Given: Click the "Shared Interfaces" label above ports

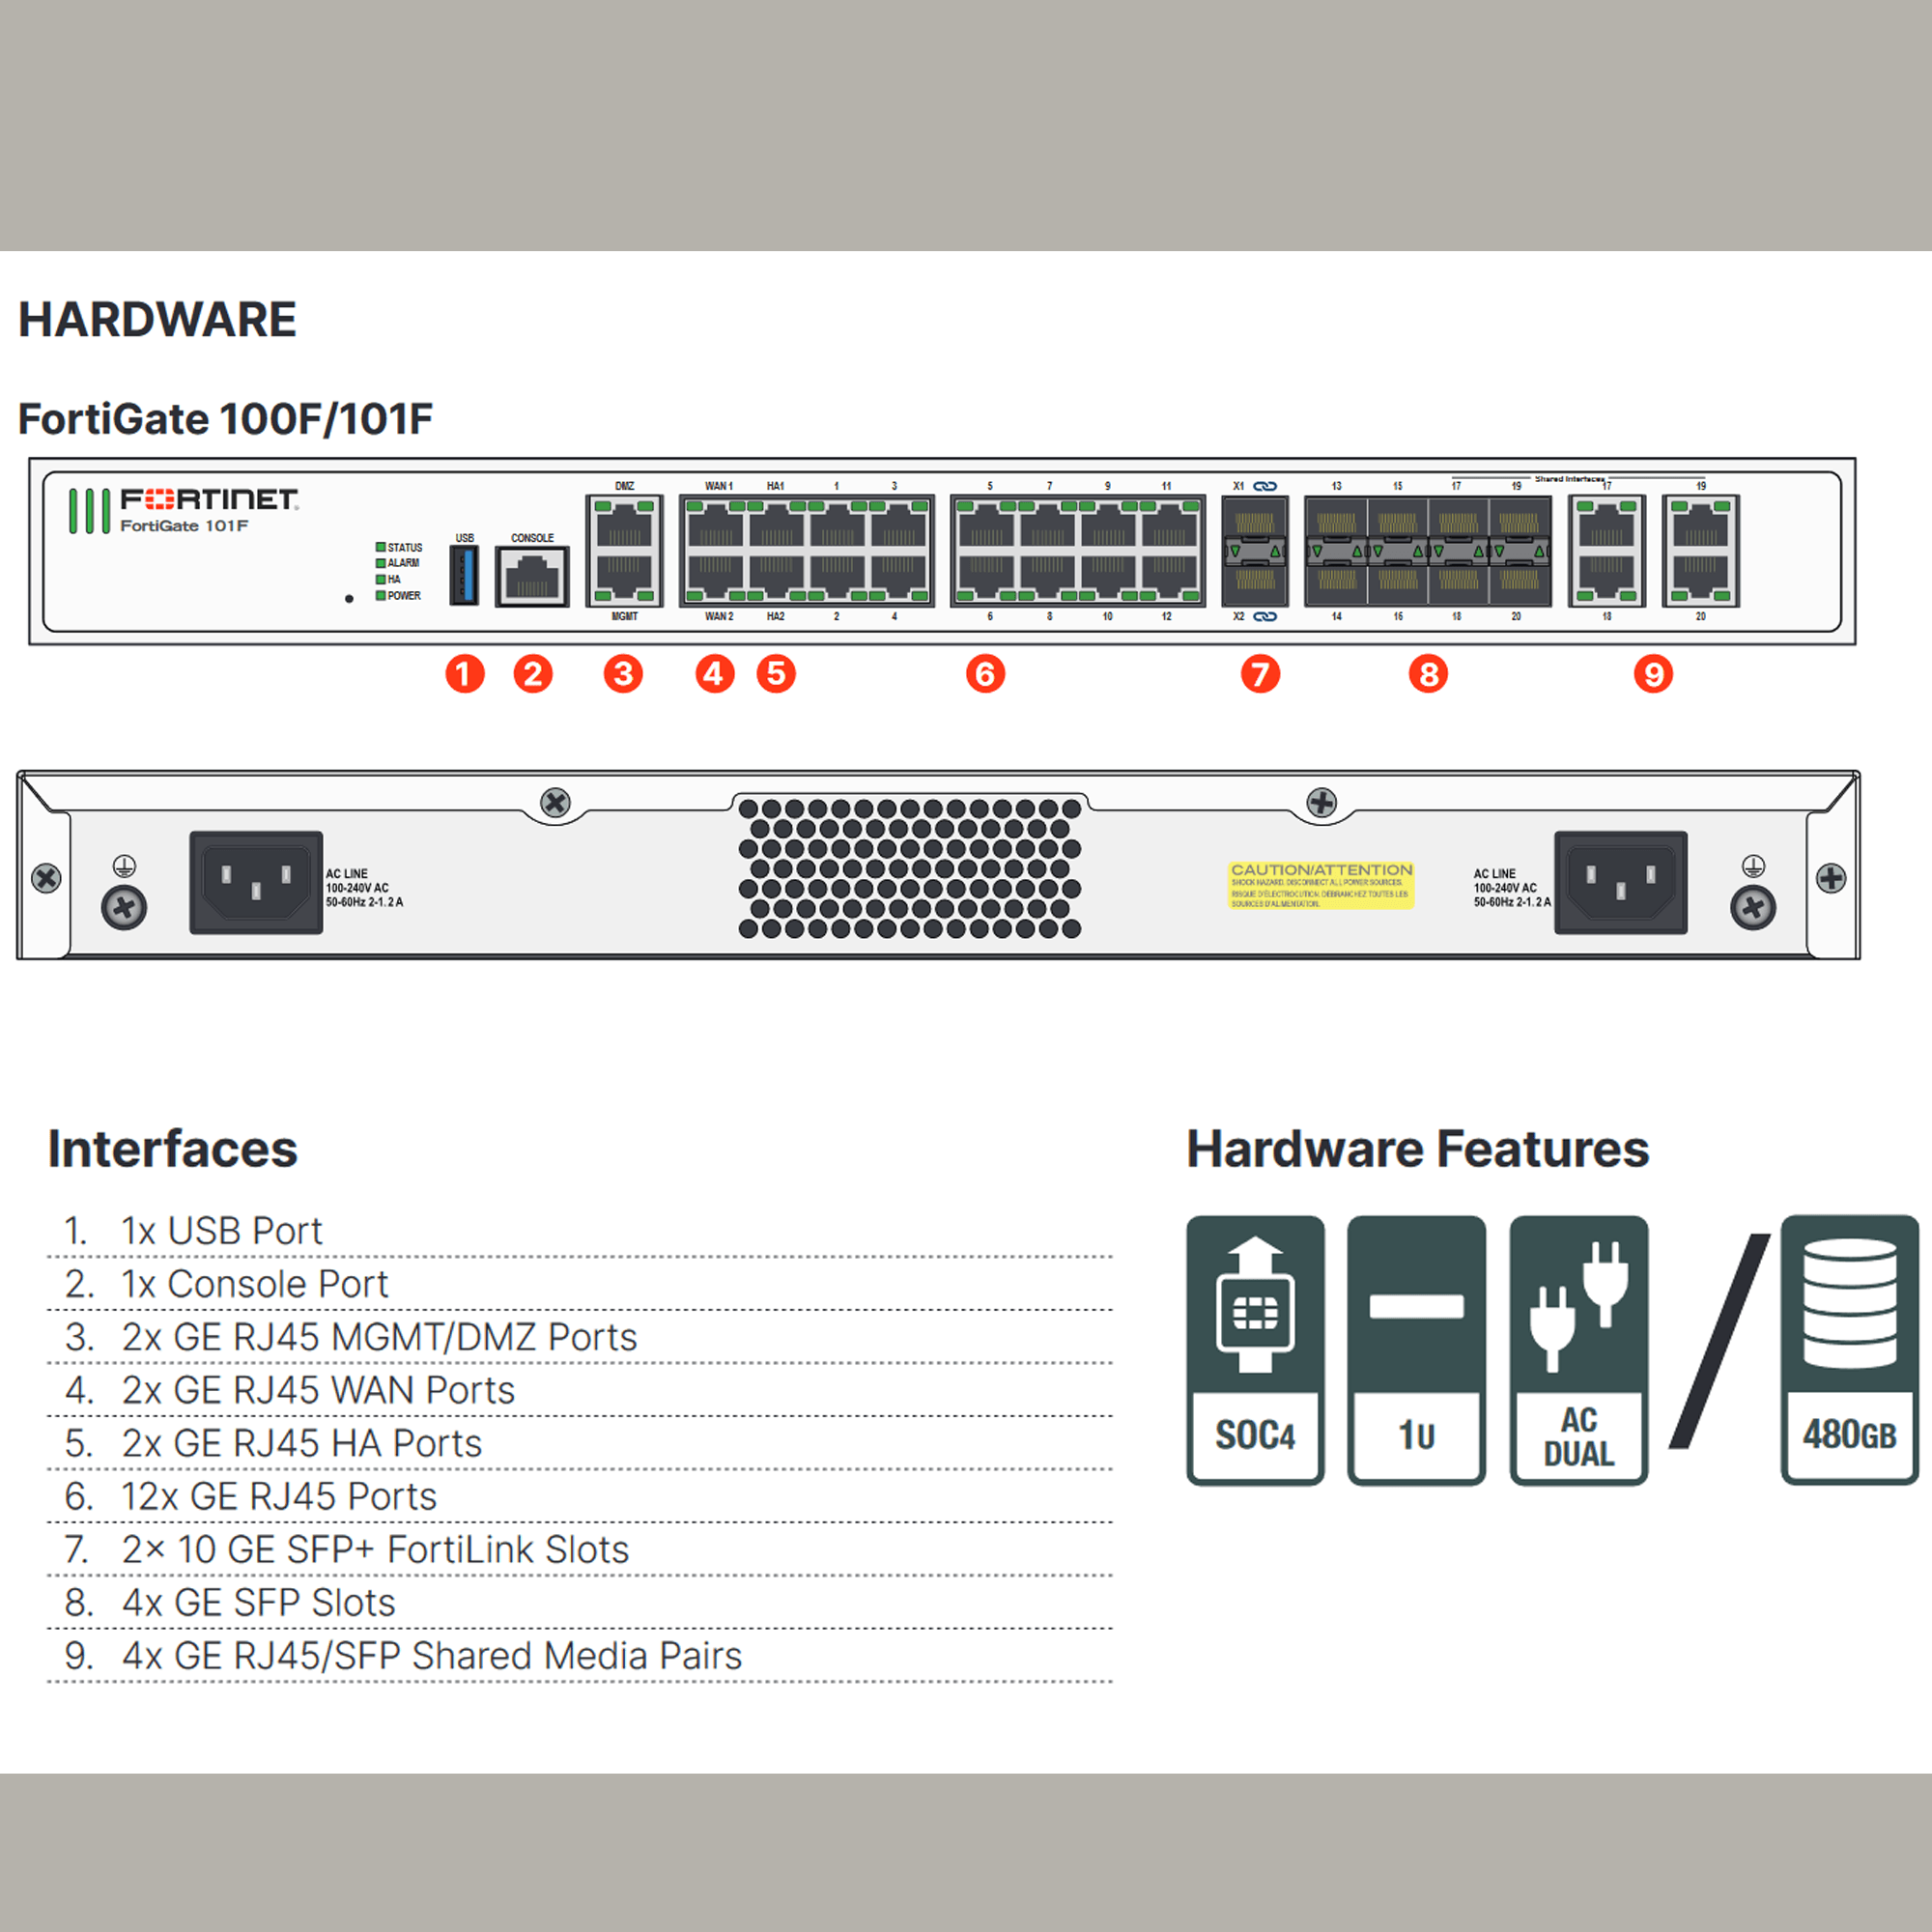Looking at the screenshot, I should pyautogui.click(x=1569, y=479).
